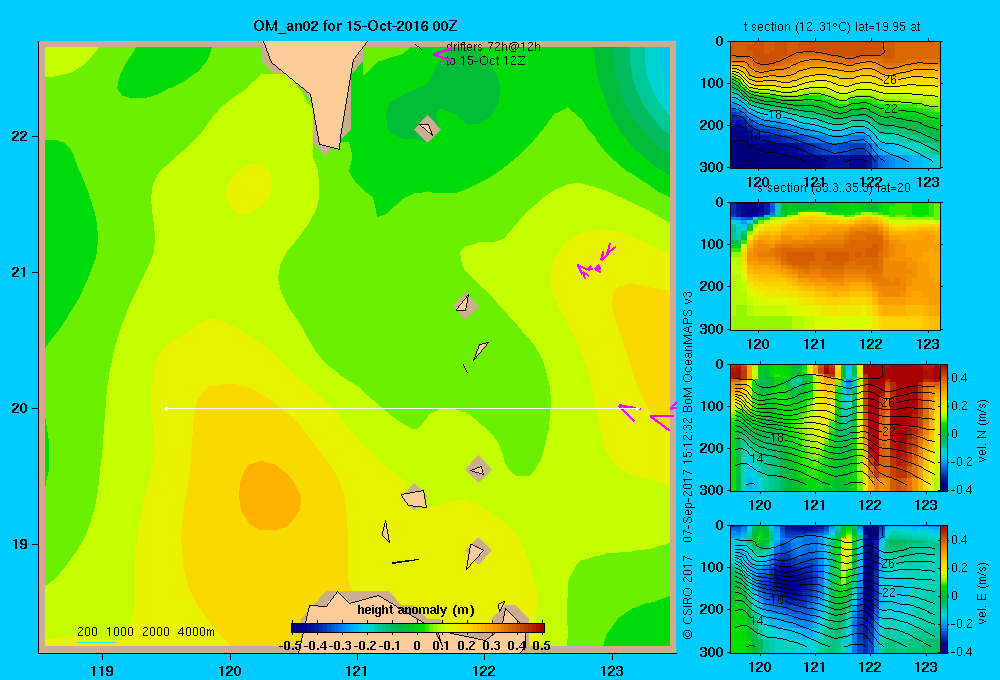Click the '-0.5' tick on height anomaly scale
1000x680 pixels.
[x=291, y=646]
